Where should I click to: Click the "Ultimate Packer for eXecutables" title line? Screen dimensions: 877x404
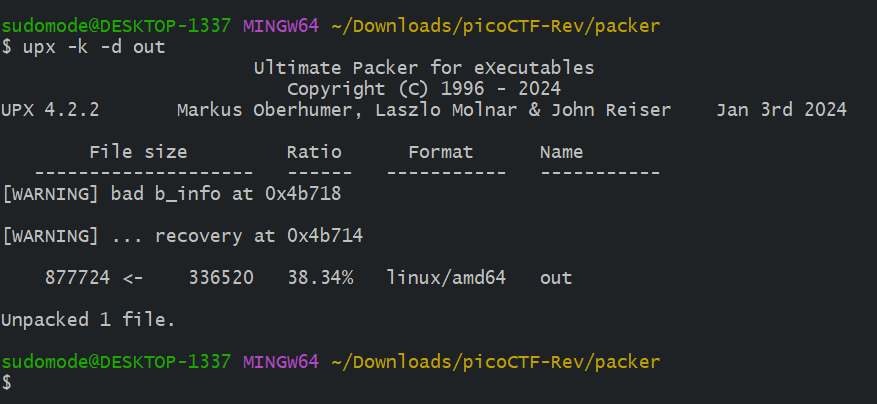424,68
